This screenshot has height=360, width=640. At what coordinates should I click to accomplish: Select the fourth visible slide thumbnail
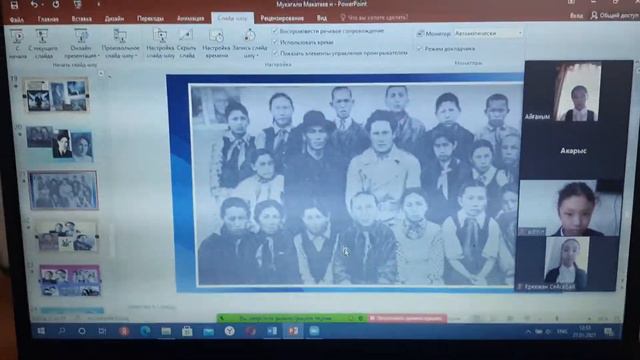tap(67, 237)
